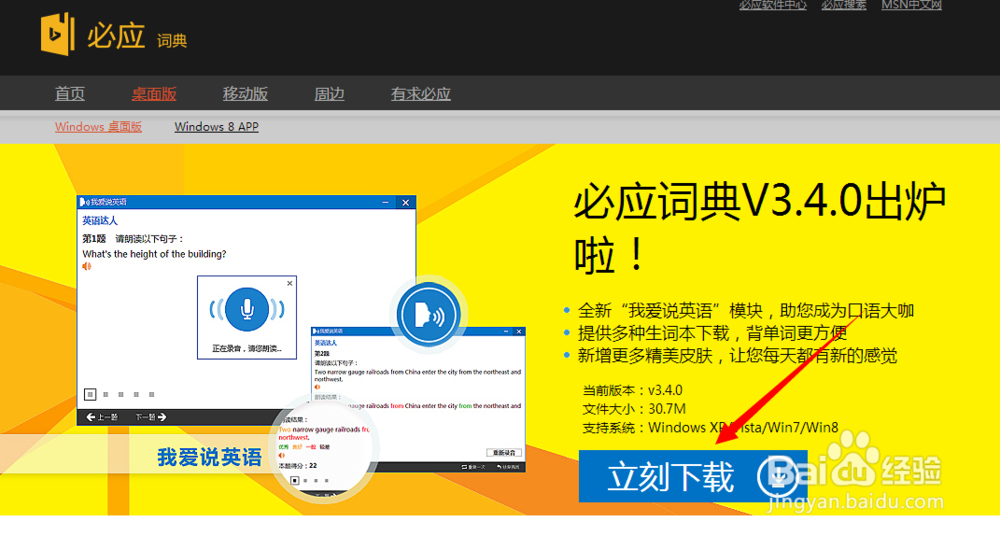Click the bullet line about 生词本下载
This screenshot has height=536, width=1000.
[x=712, y=333]
